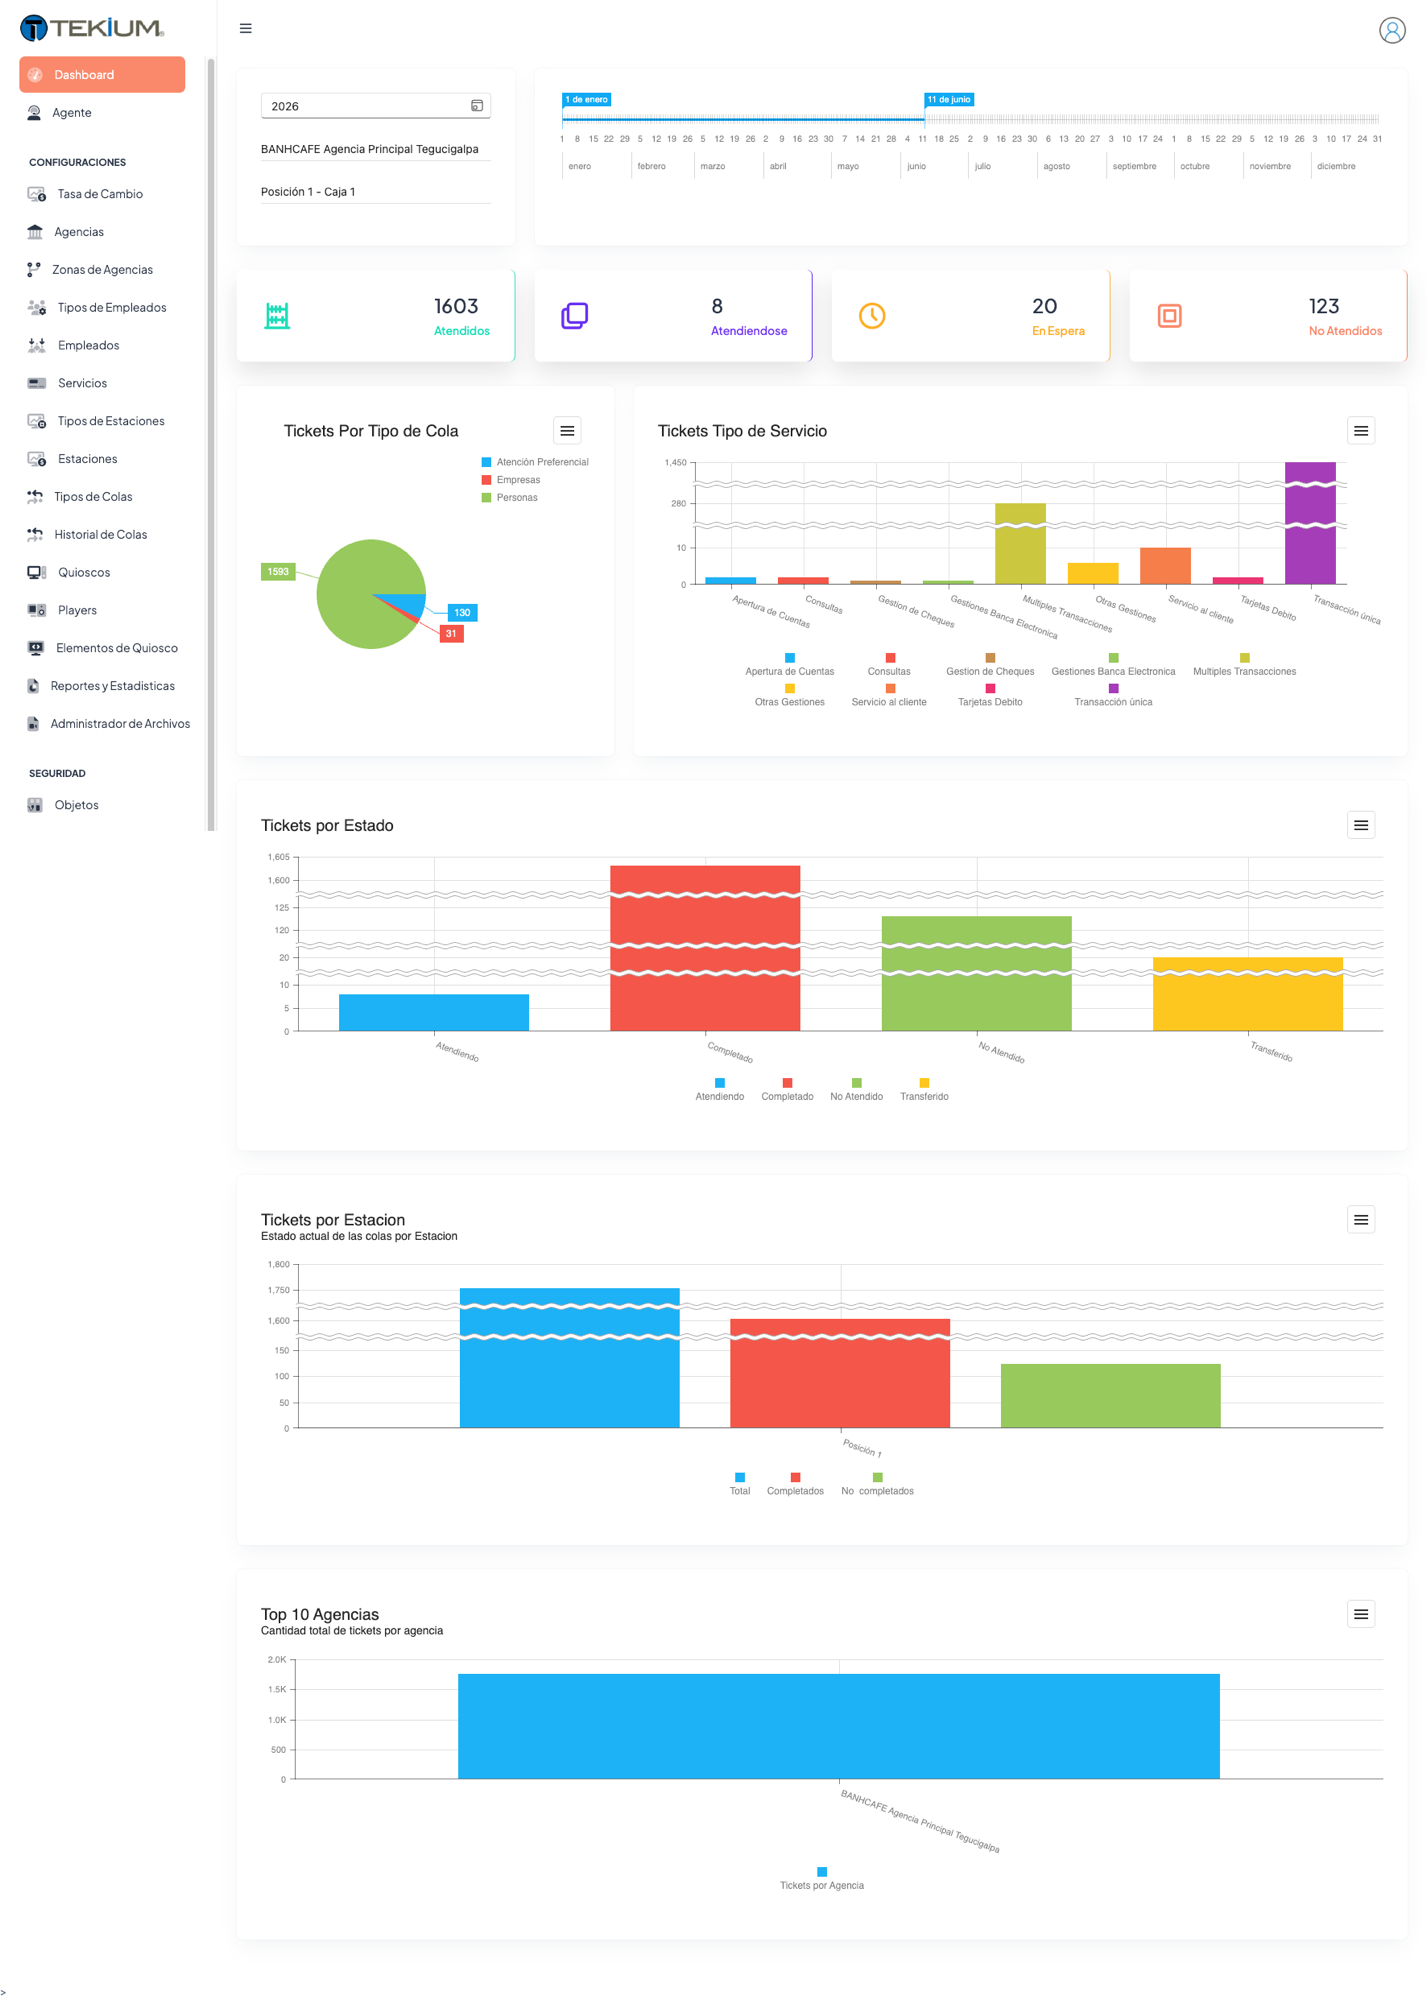Open Tasa de Cambio sidebar icon
The width and height of the screenshot is (1427, 2000).
(x=36, y=194)
